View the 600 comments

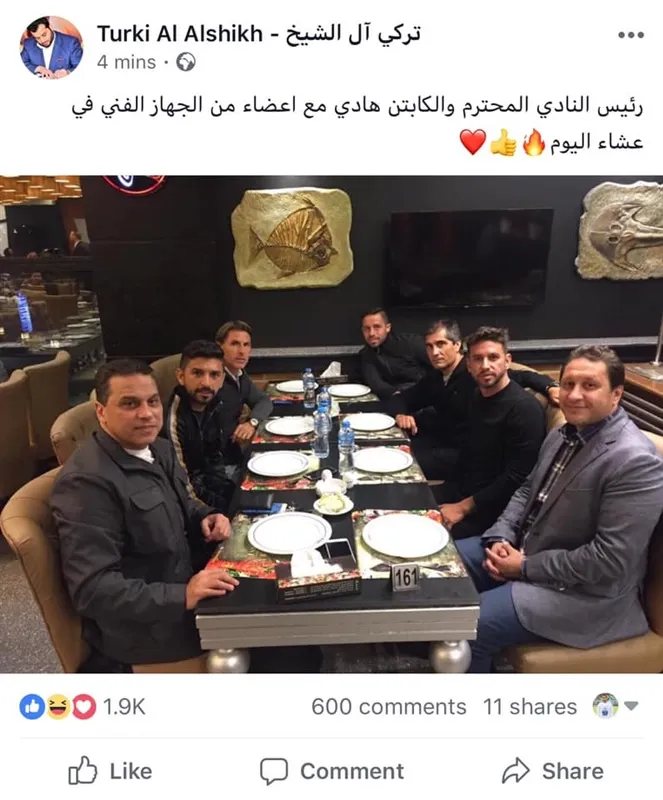(389, 707)
